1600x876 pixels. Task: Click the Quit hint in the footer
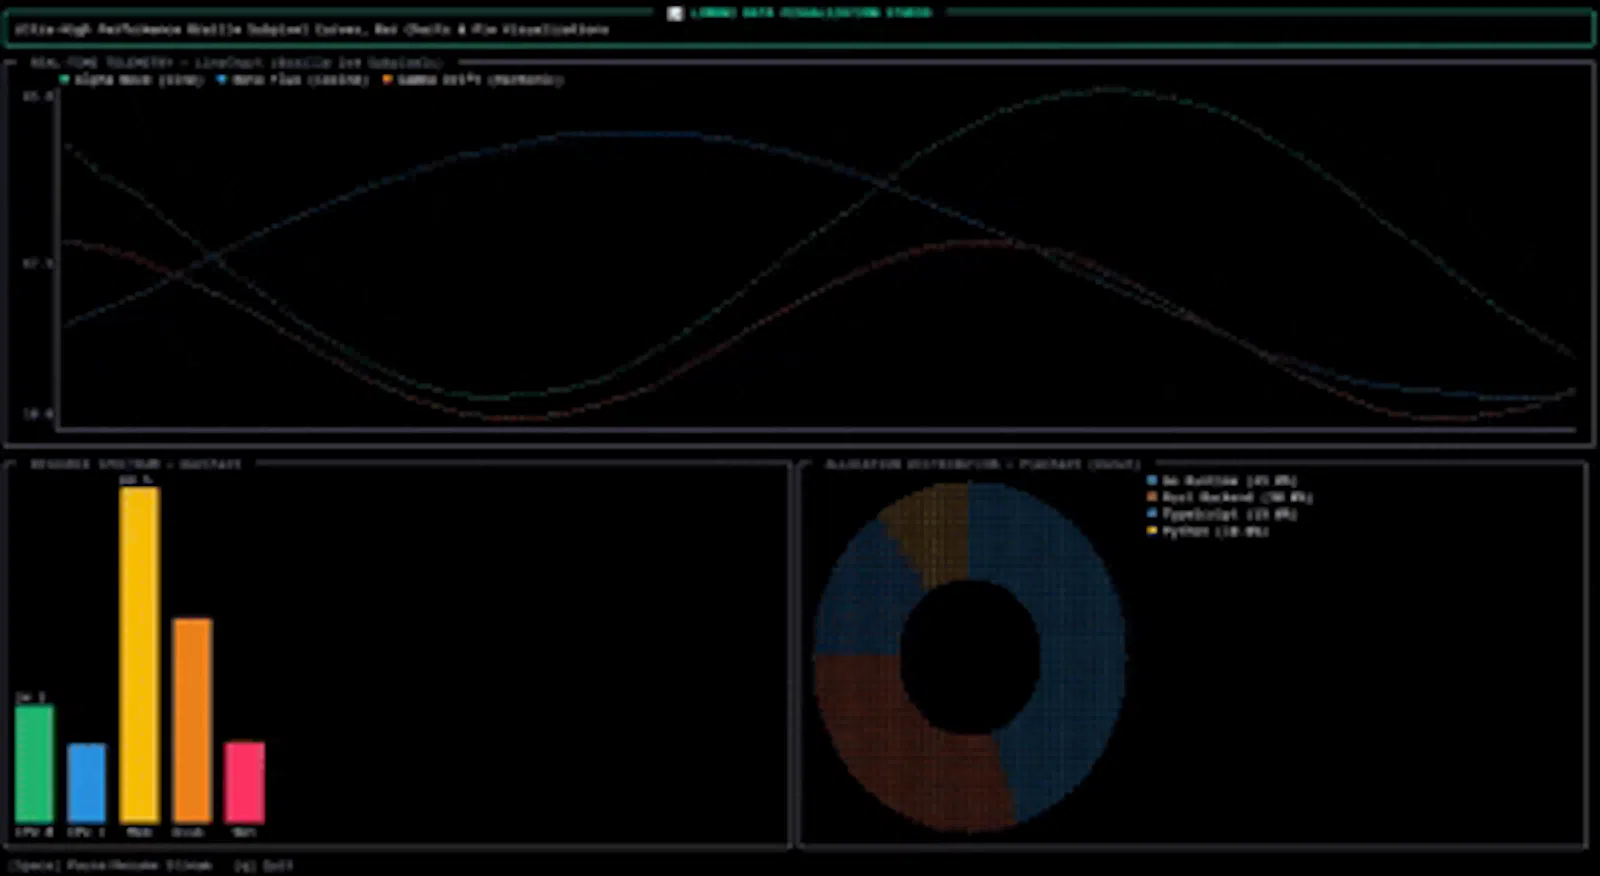coord(264,865)
